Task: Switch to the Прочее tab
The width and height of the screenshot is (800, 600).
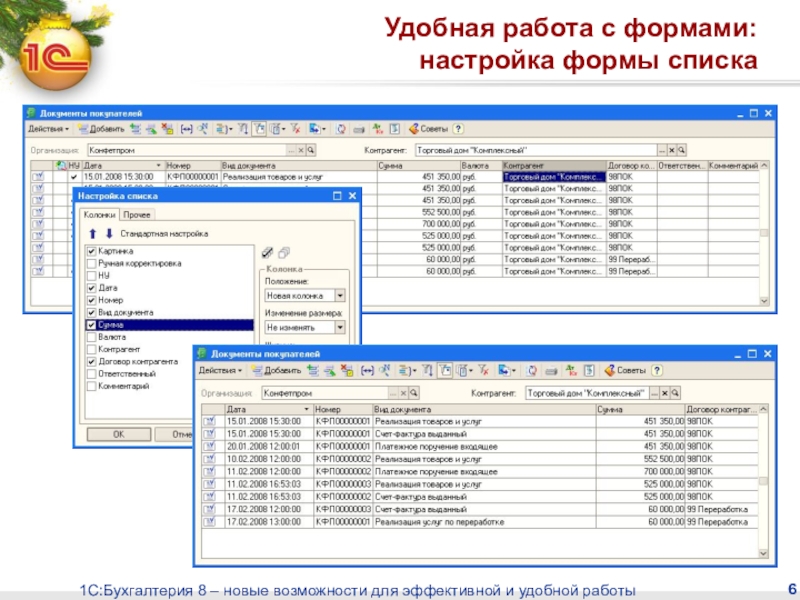Action: click(137, 215)
